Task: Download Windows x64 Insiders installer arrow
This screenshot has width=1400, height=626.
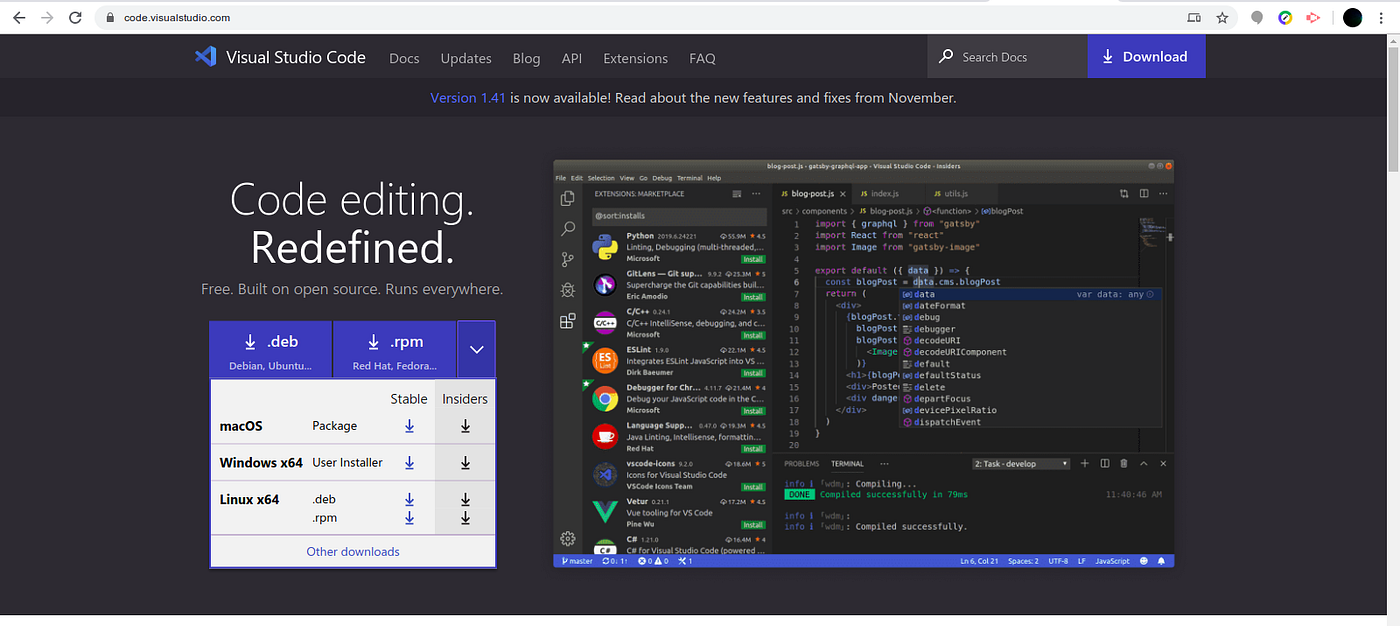Action: coord(465,463)
